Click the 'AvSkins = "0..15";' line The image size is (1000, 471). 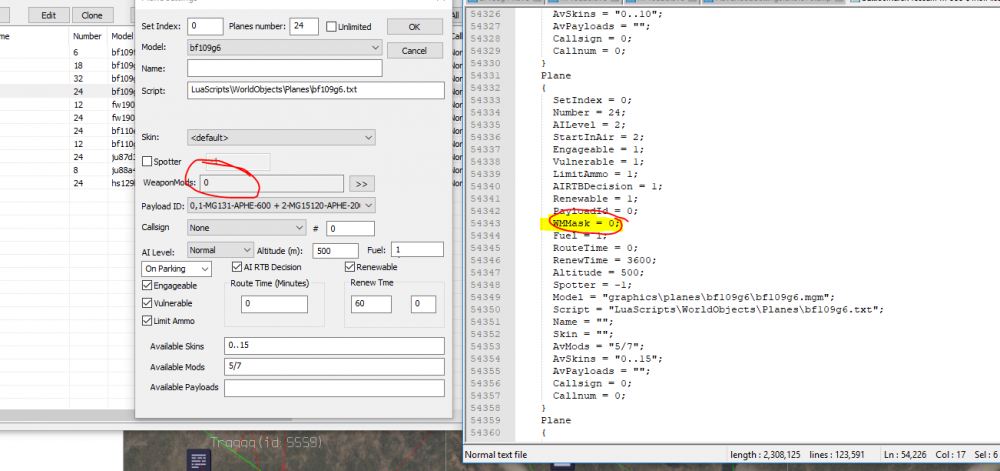click(608, 359)
